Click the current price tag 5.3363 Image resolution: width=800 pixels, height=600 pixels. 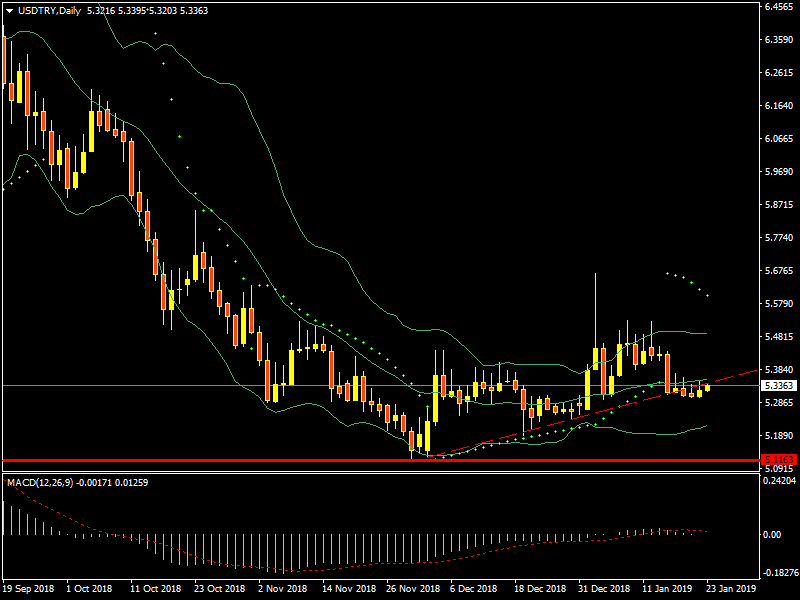779,385
